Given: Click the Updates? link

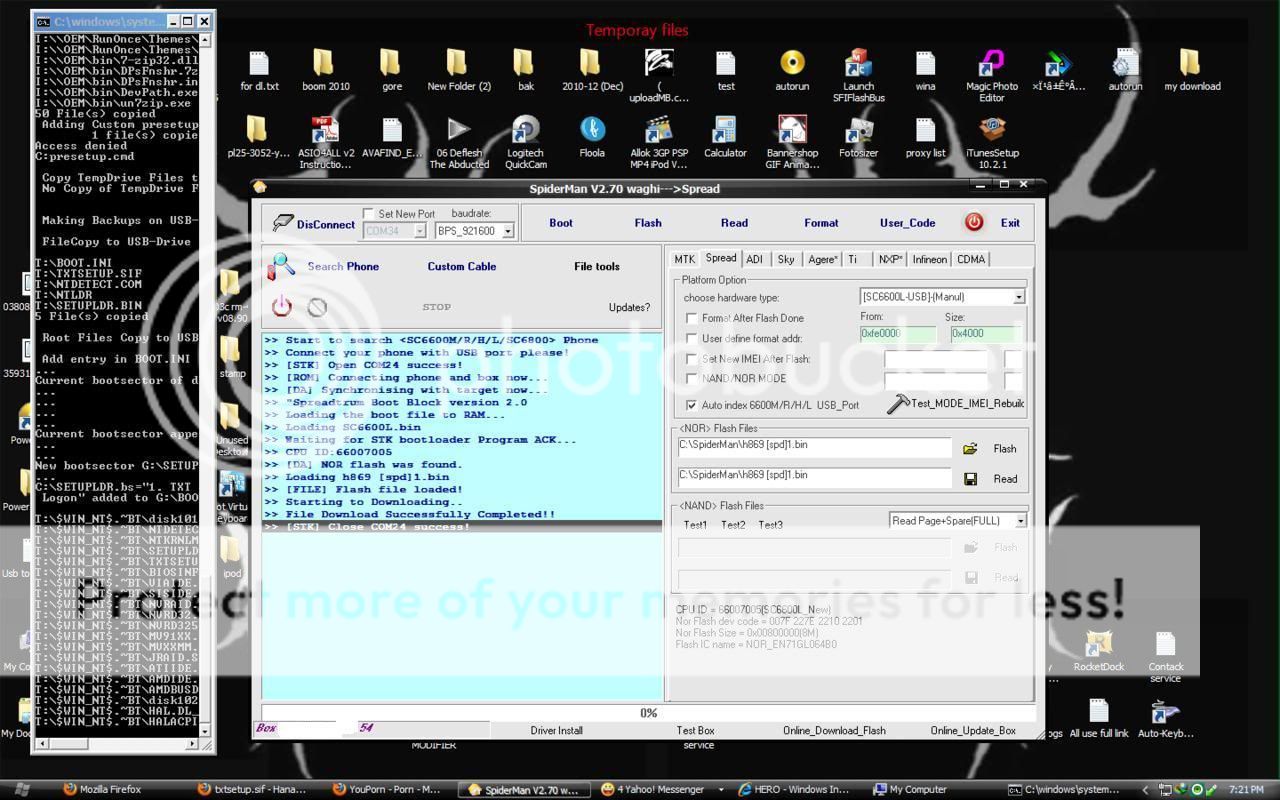Looking at the screenshot, I should click(629, 307).
